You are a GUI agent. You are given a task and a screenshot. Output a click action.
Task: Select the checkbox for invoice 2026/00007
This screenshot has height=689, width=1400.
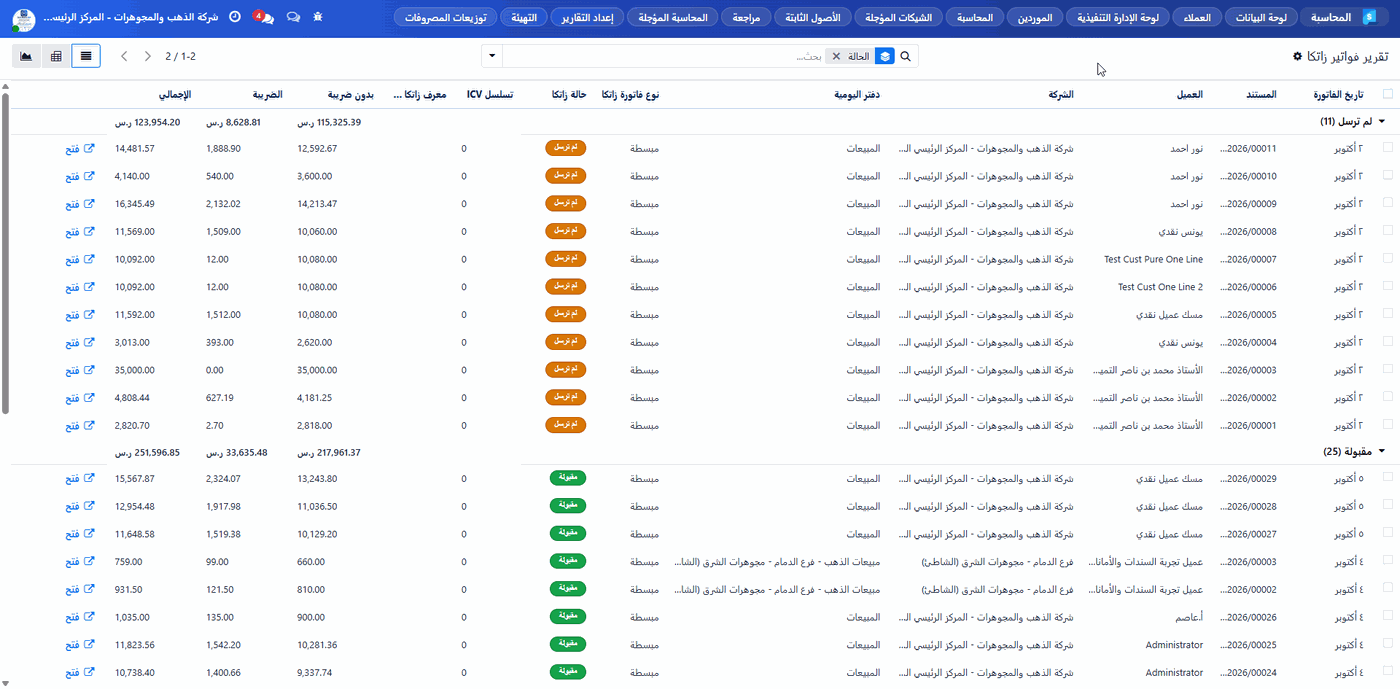click(1387, 259)
